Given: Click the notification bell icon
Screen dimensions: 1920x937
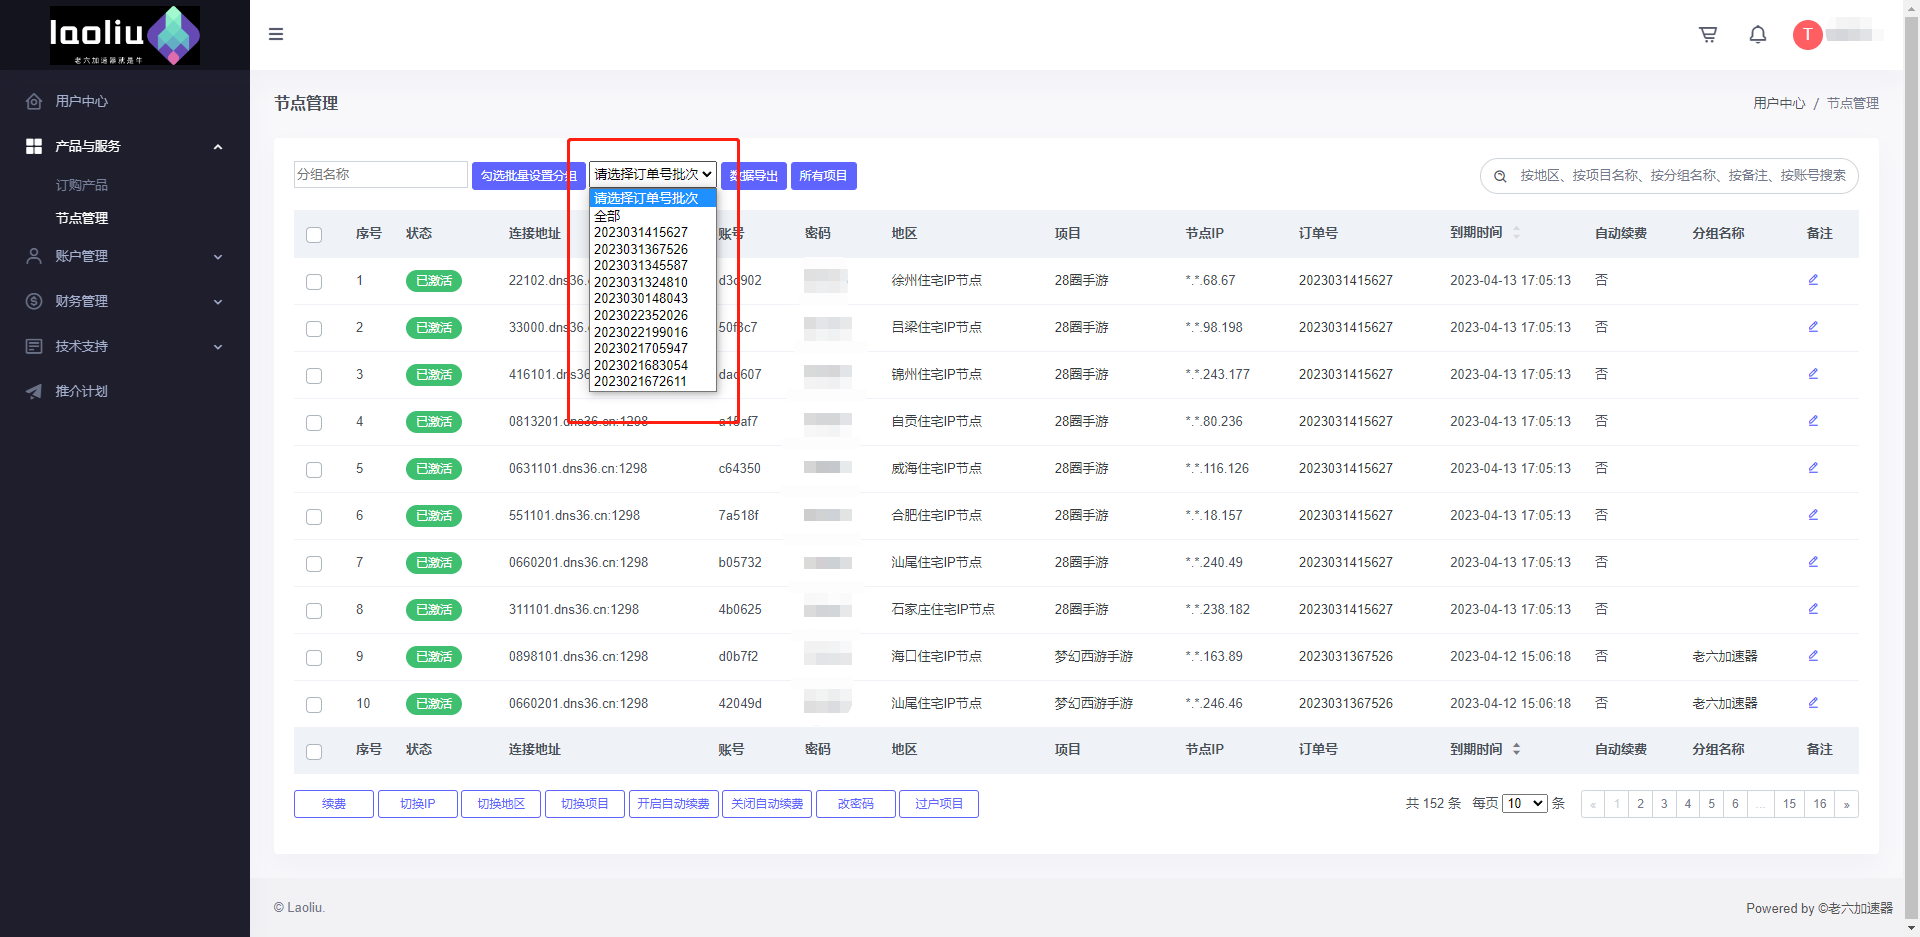Looking at the screenshot, I should [1757, 35].
